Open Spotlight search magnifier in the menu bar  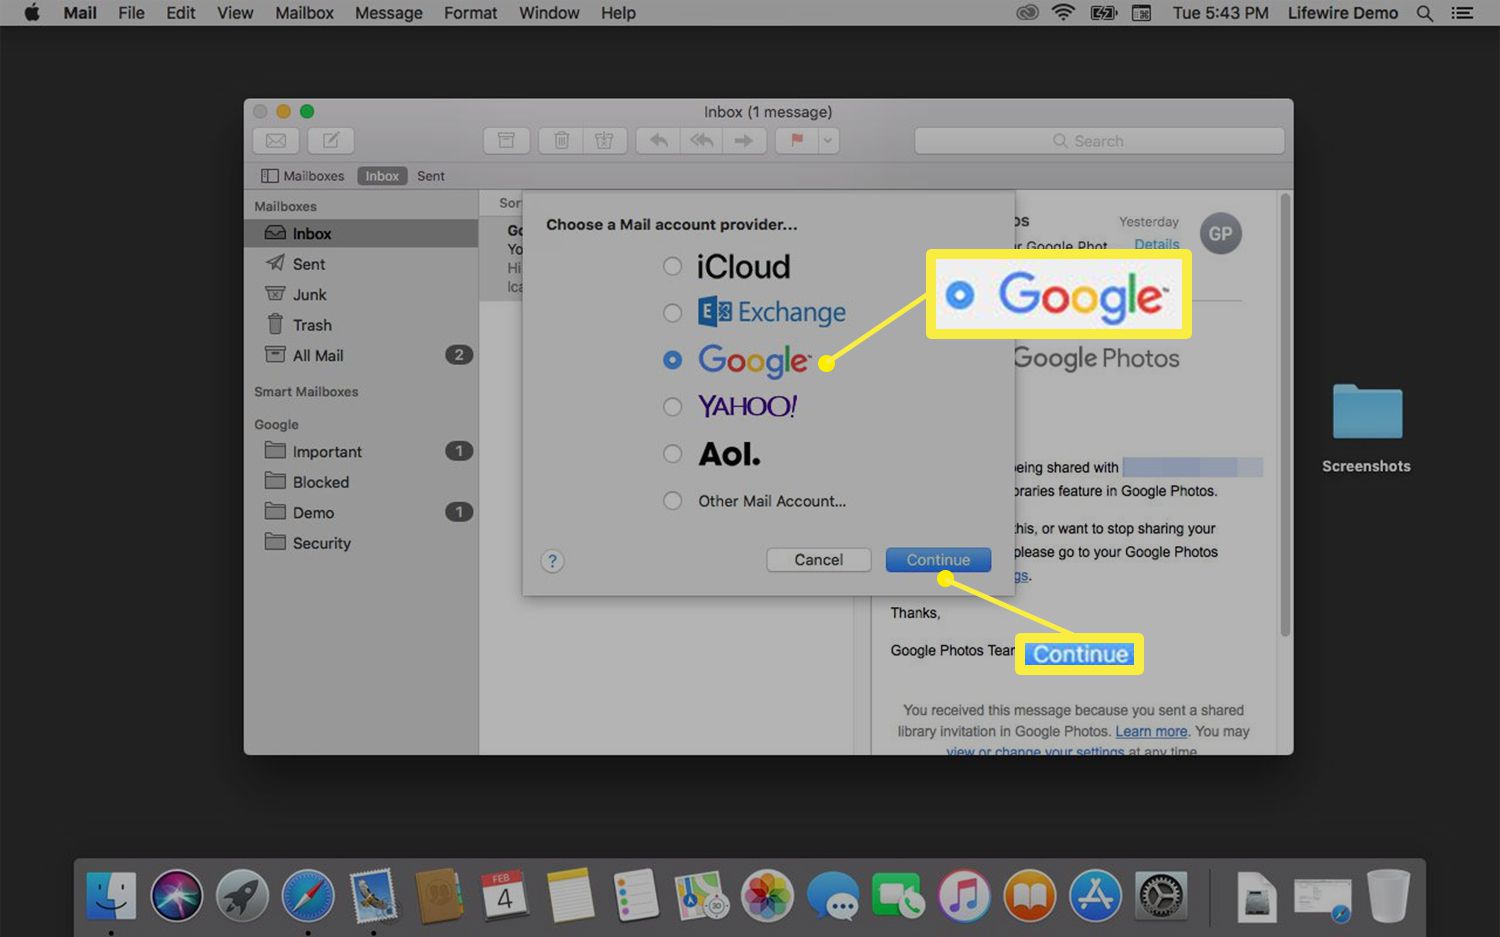(x=1425, y=13)
